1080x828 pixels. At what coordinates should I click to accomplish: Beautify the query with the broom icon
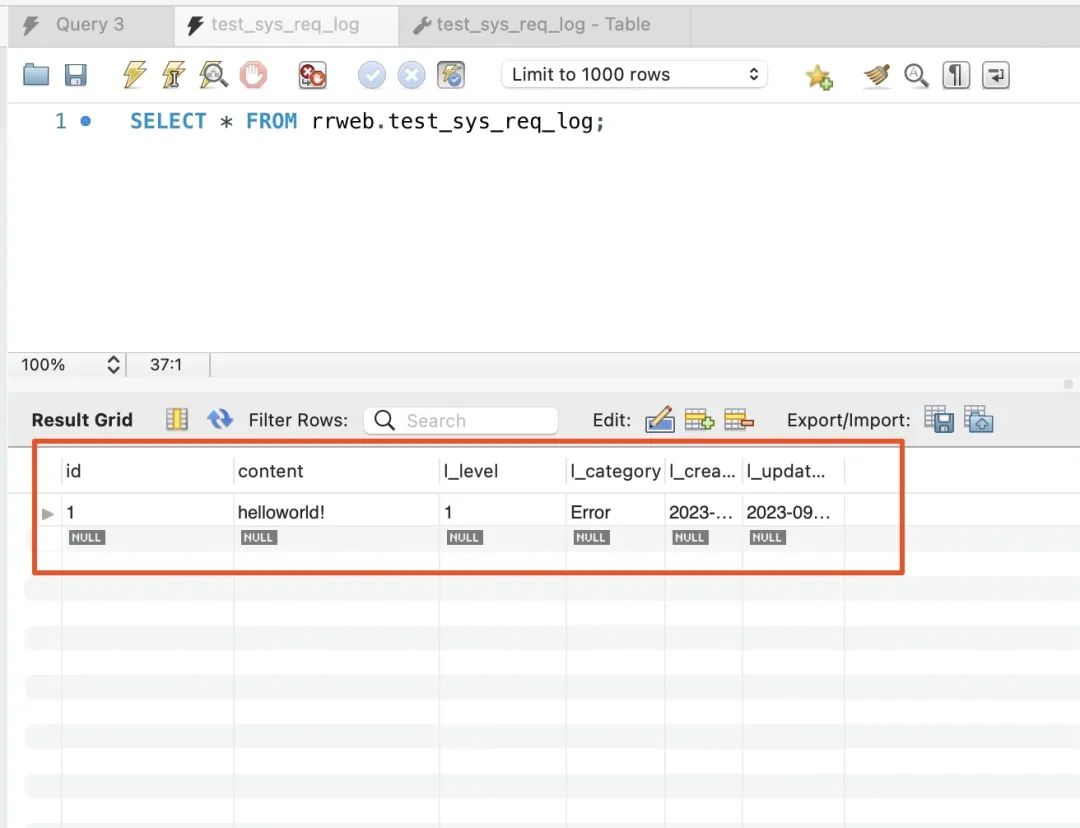coord(877,75)
